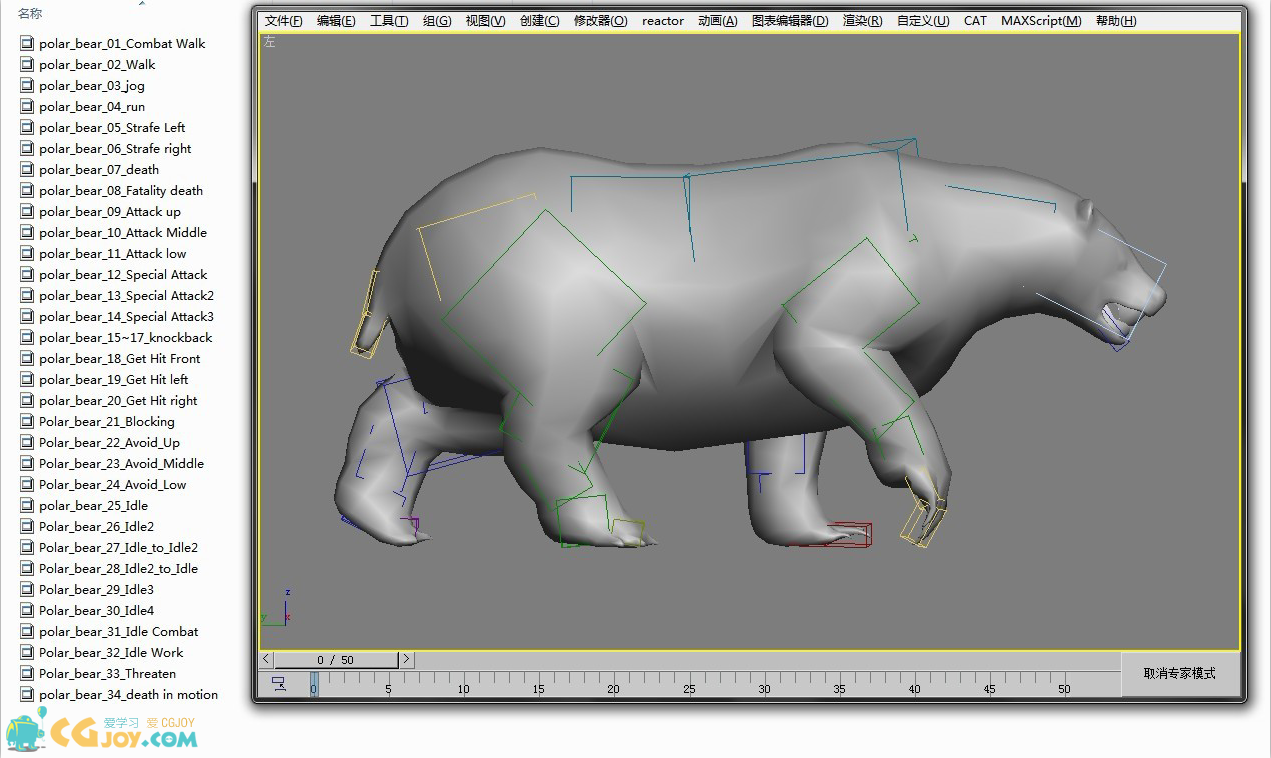Open the mini curve editor icon

click(279, 684)
